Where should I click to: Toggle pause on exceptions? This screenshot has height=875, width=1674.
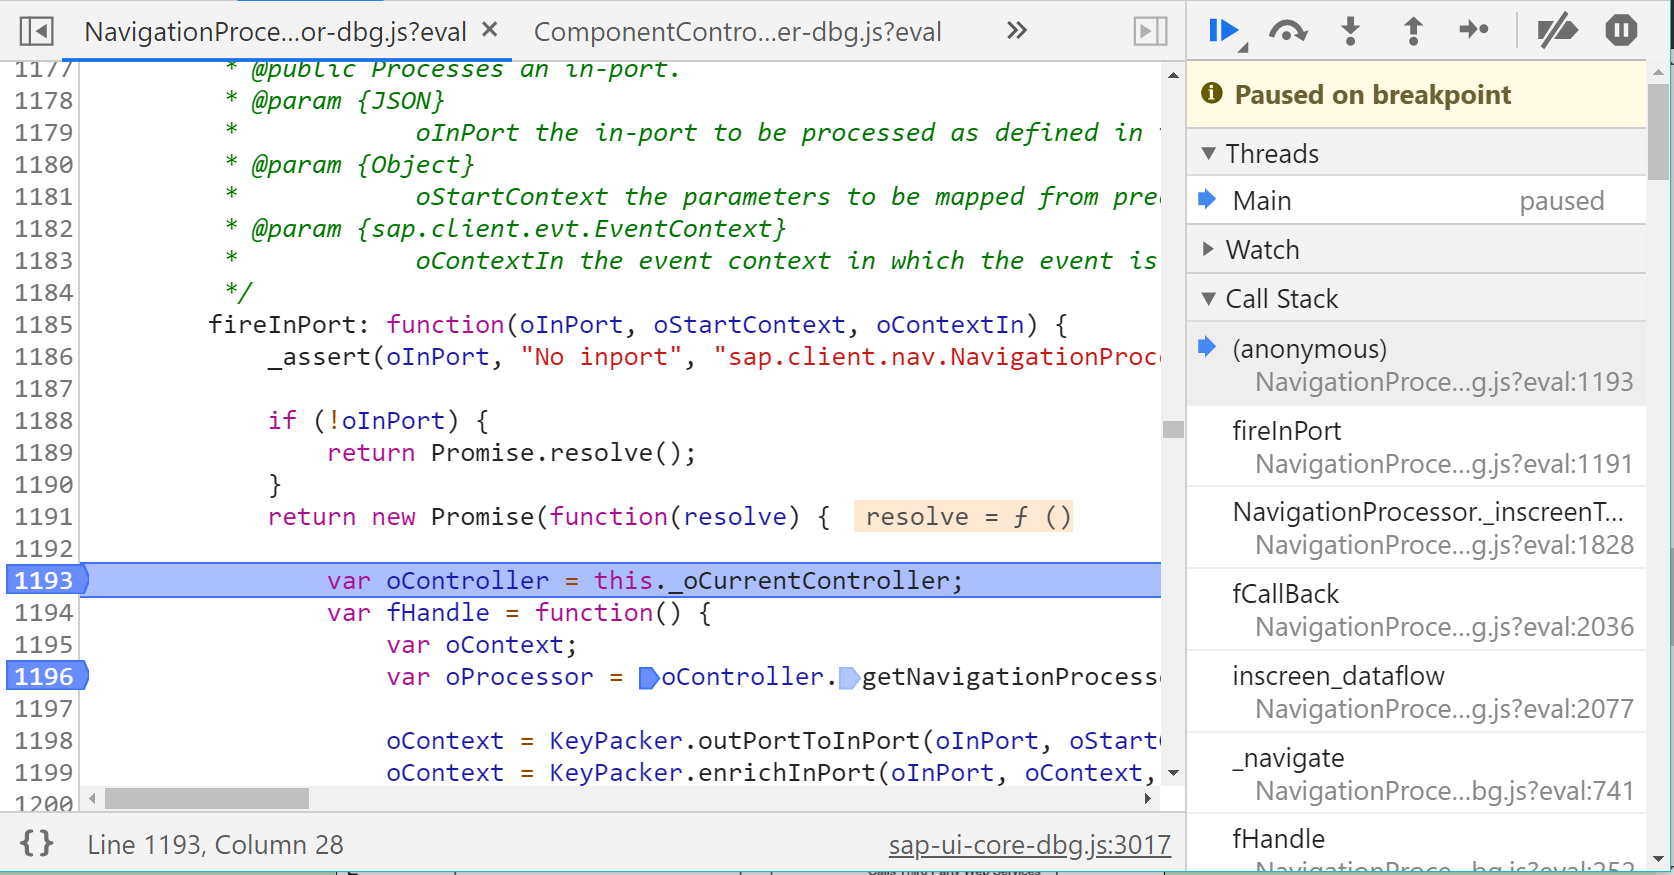1621,31
